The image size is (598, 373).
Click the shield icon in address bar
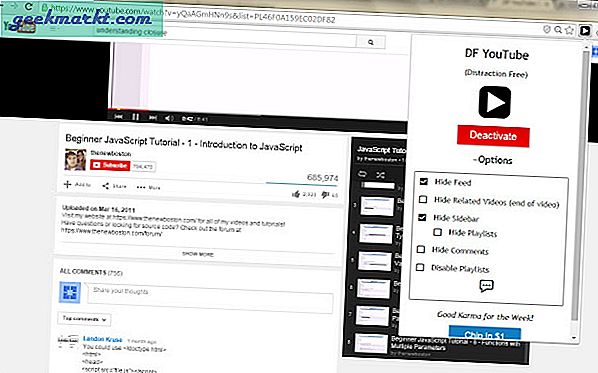coord(547,29)
